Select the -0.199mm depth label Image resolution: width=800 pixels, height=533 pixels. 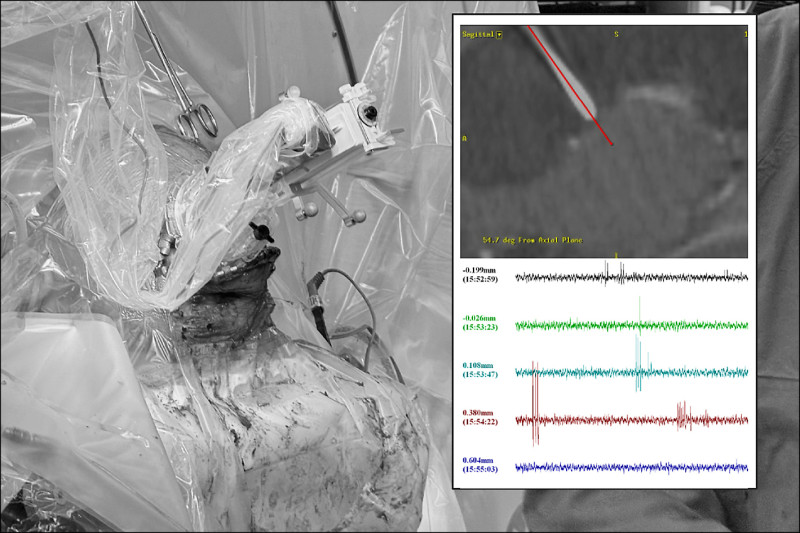483,270
